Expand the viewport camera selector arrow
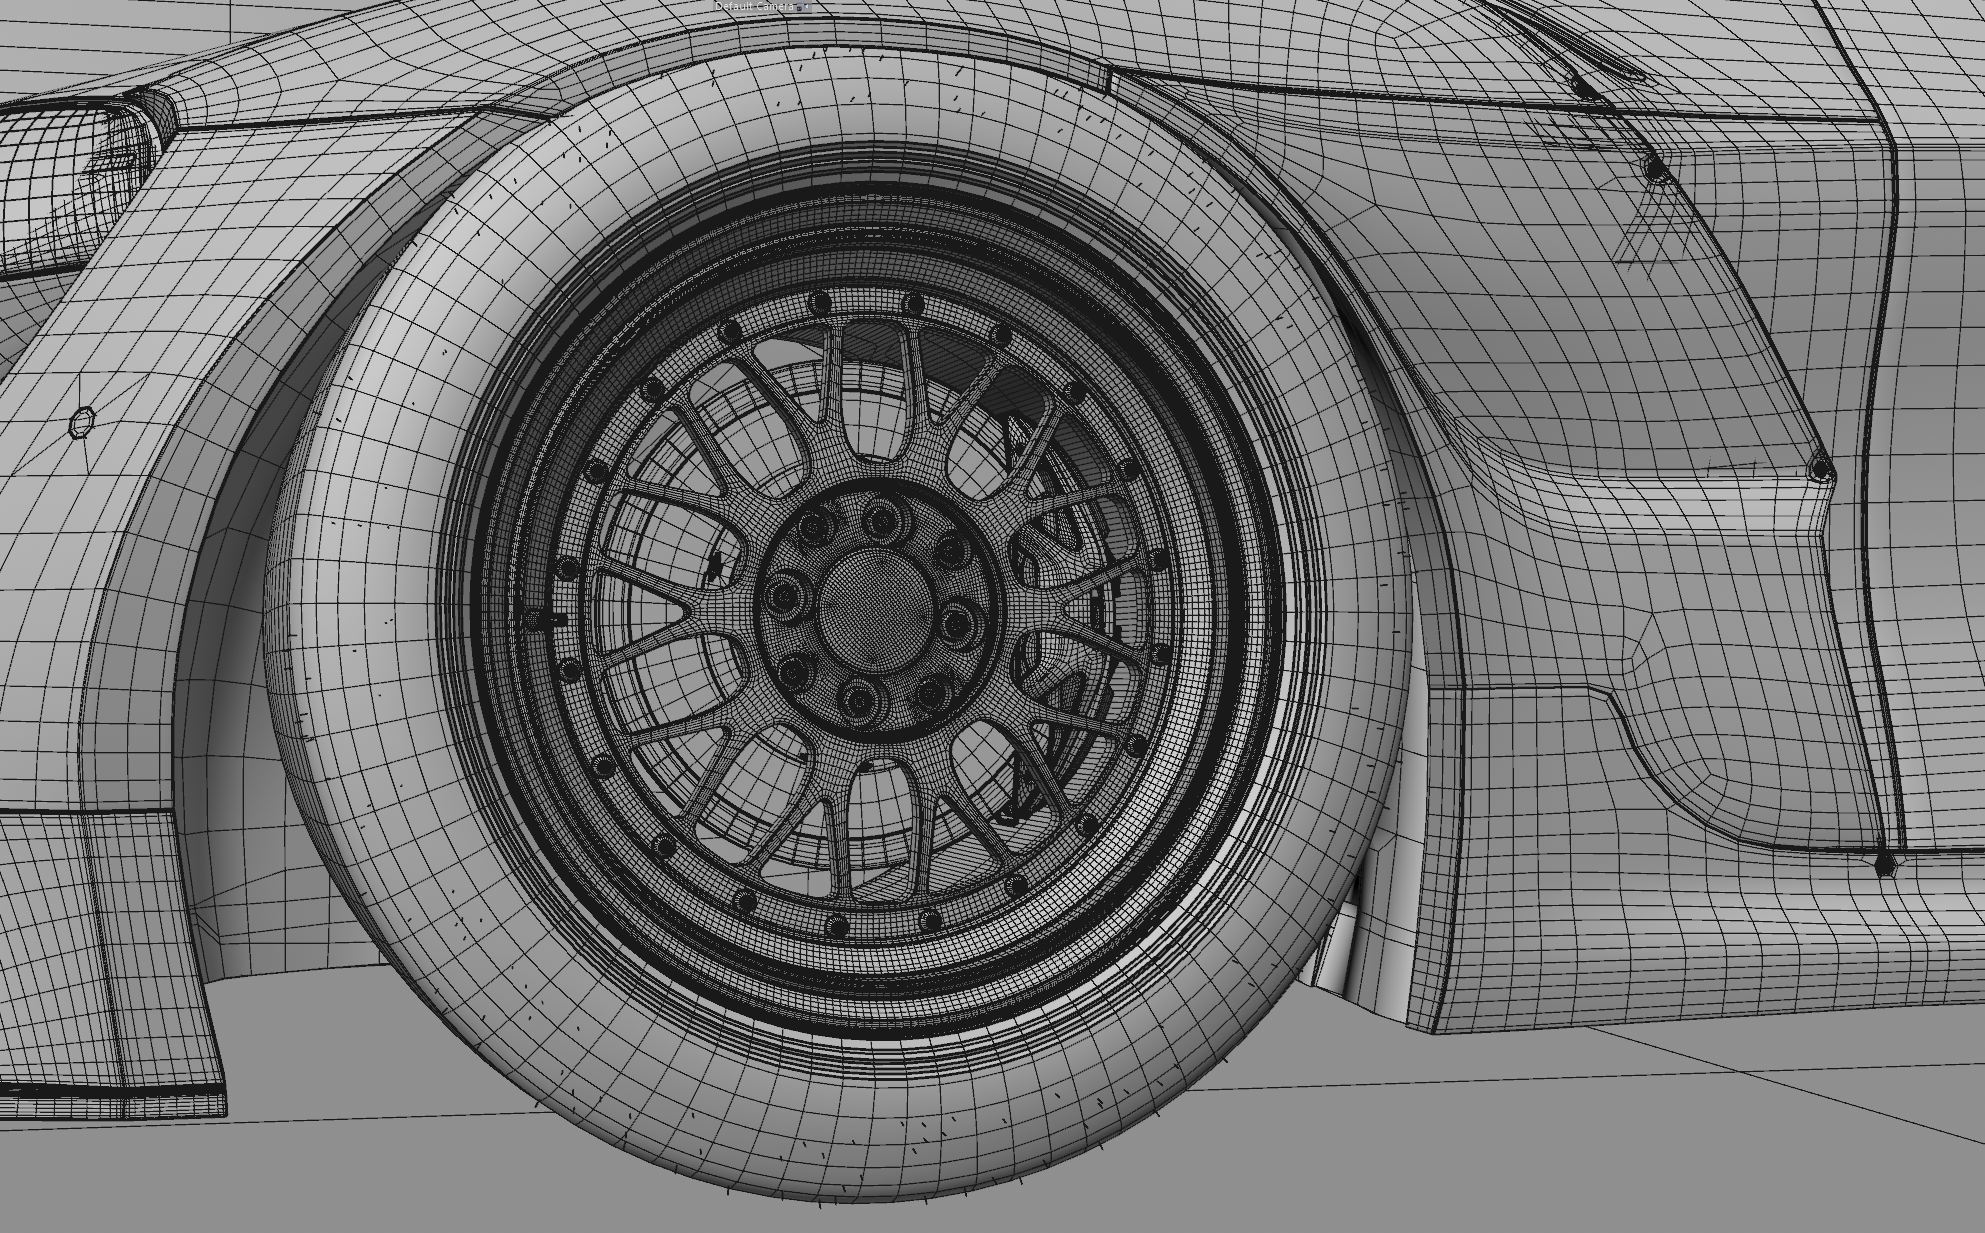 coord(807,7)
